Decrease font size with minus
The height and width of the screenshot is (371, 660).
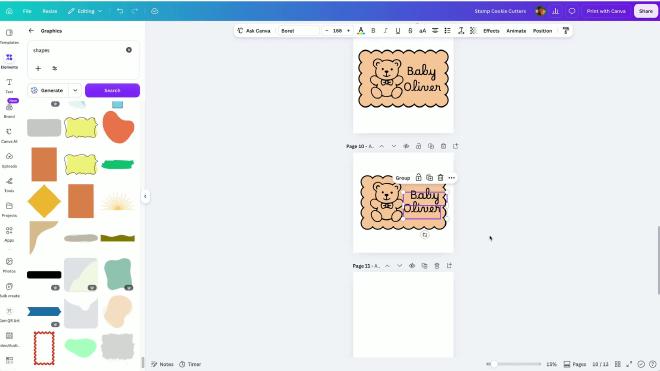pyautogui.click(x=327, y=31)
